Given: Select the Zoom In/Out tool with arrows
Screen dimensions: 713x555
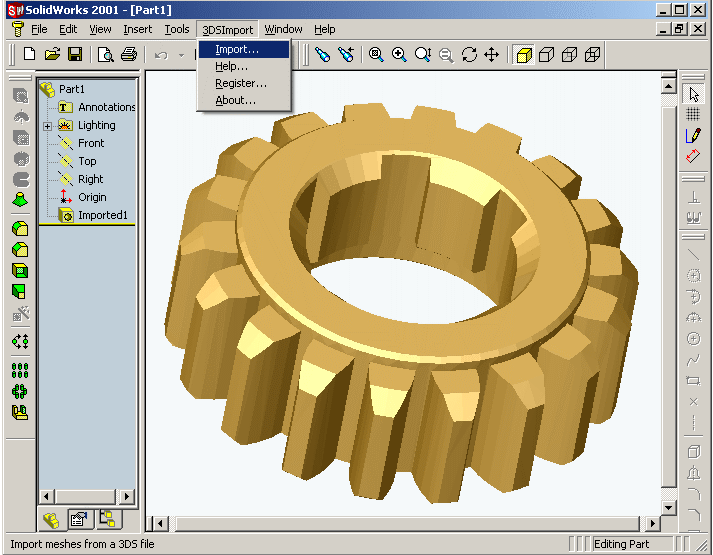Looking at the screenshot, I should [x=423, y=55].
